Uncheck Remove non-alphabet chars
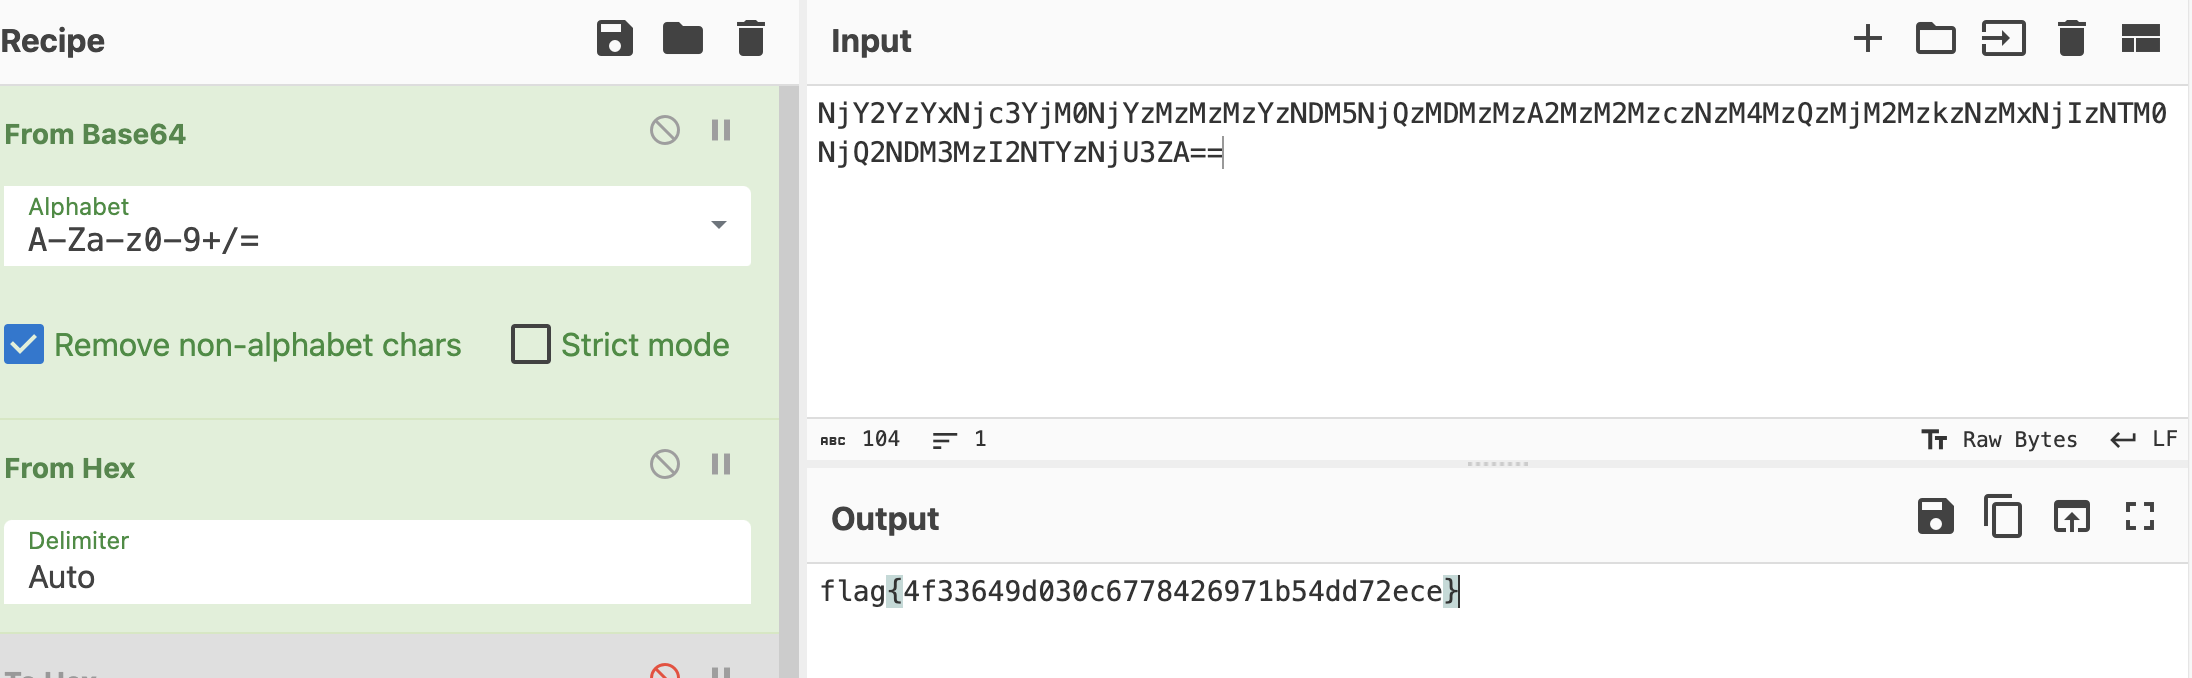This screenshot has width=2192, height=678. [x=24, y=344]
